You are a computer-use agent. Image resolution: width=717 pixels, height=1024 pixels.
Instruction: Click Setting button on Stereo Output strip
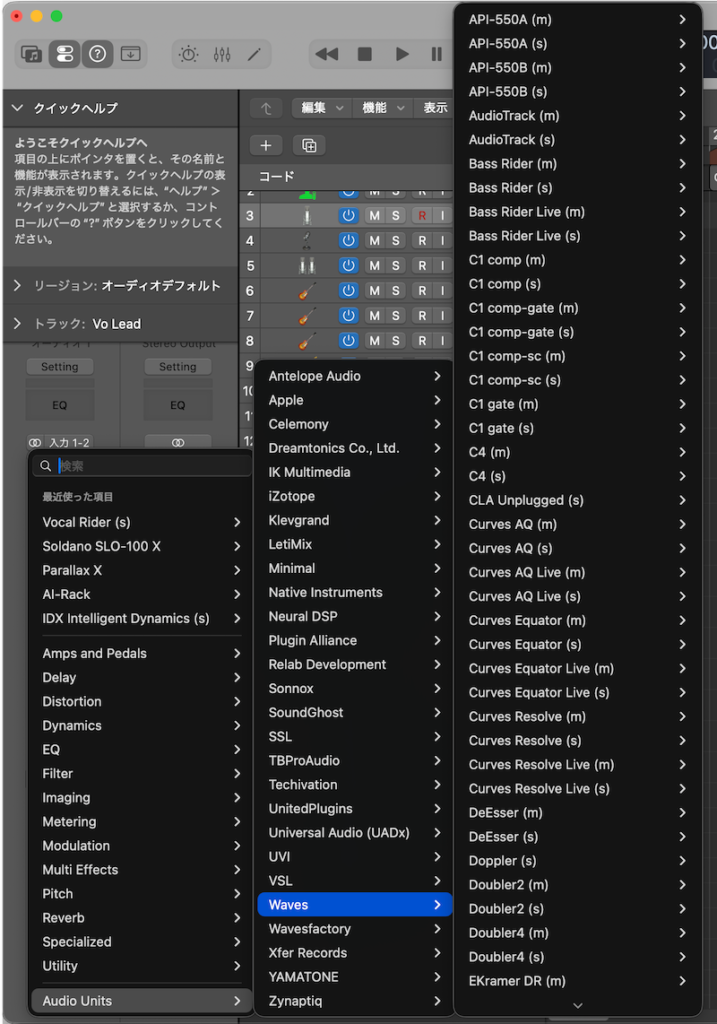pyautogui.click(x=178, y=366)
